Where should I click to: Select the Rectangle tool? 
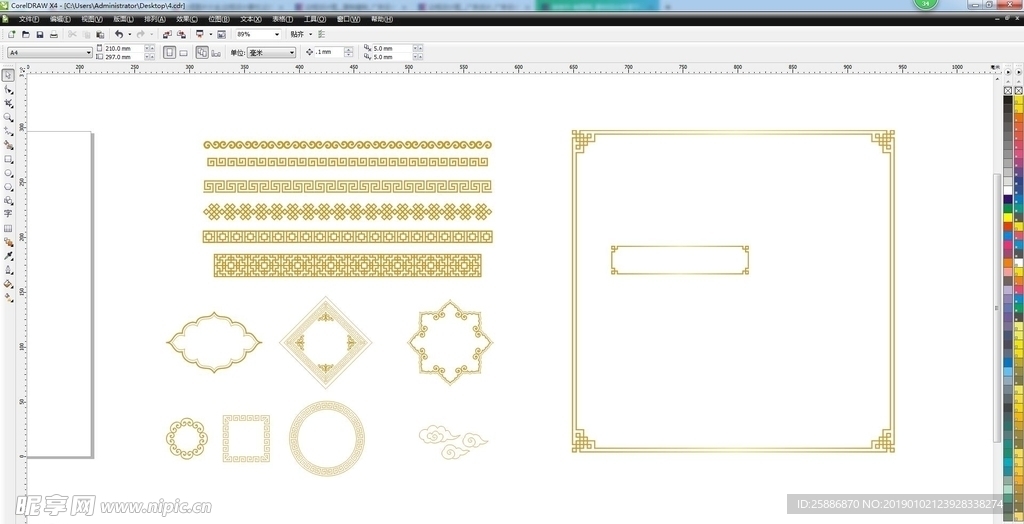[x=8, y=159]
